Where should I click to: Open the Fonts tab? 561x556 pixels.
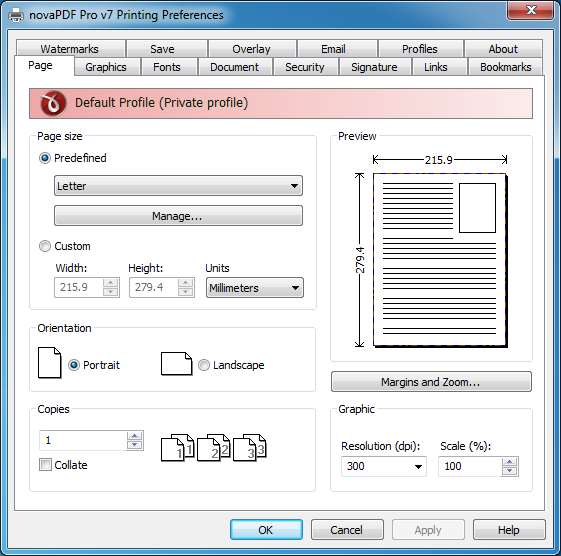coord(169,67)
